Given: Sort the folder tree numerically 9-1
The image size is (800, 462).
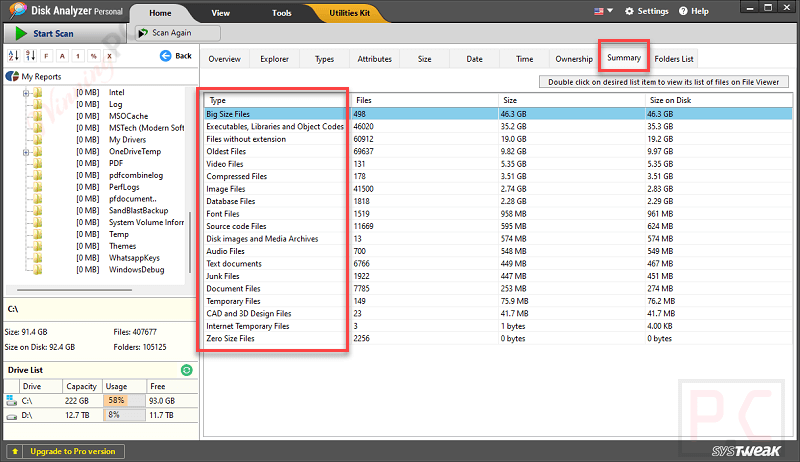Looking at the screenshot, I should [30, 56].
